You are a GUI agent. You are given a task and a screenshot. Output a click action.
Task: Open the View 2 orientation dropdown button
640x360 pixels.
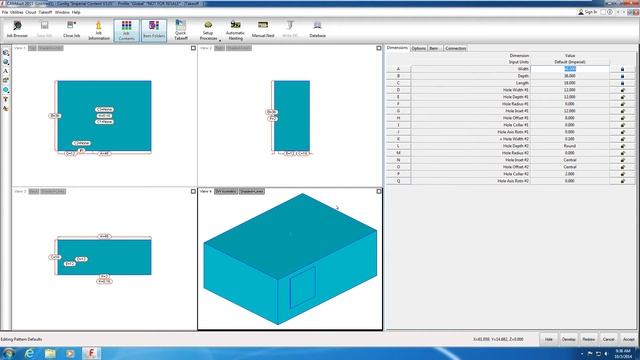(220, 48)
